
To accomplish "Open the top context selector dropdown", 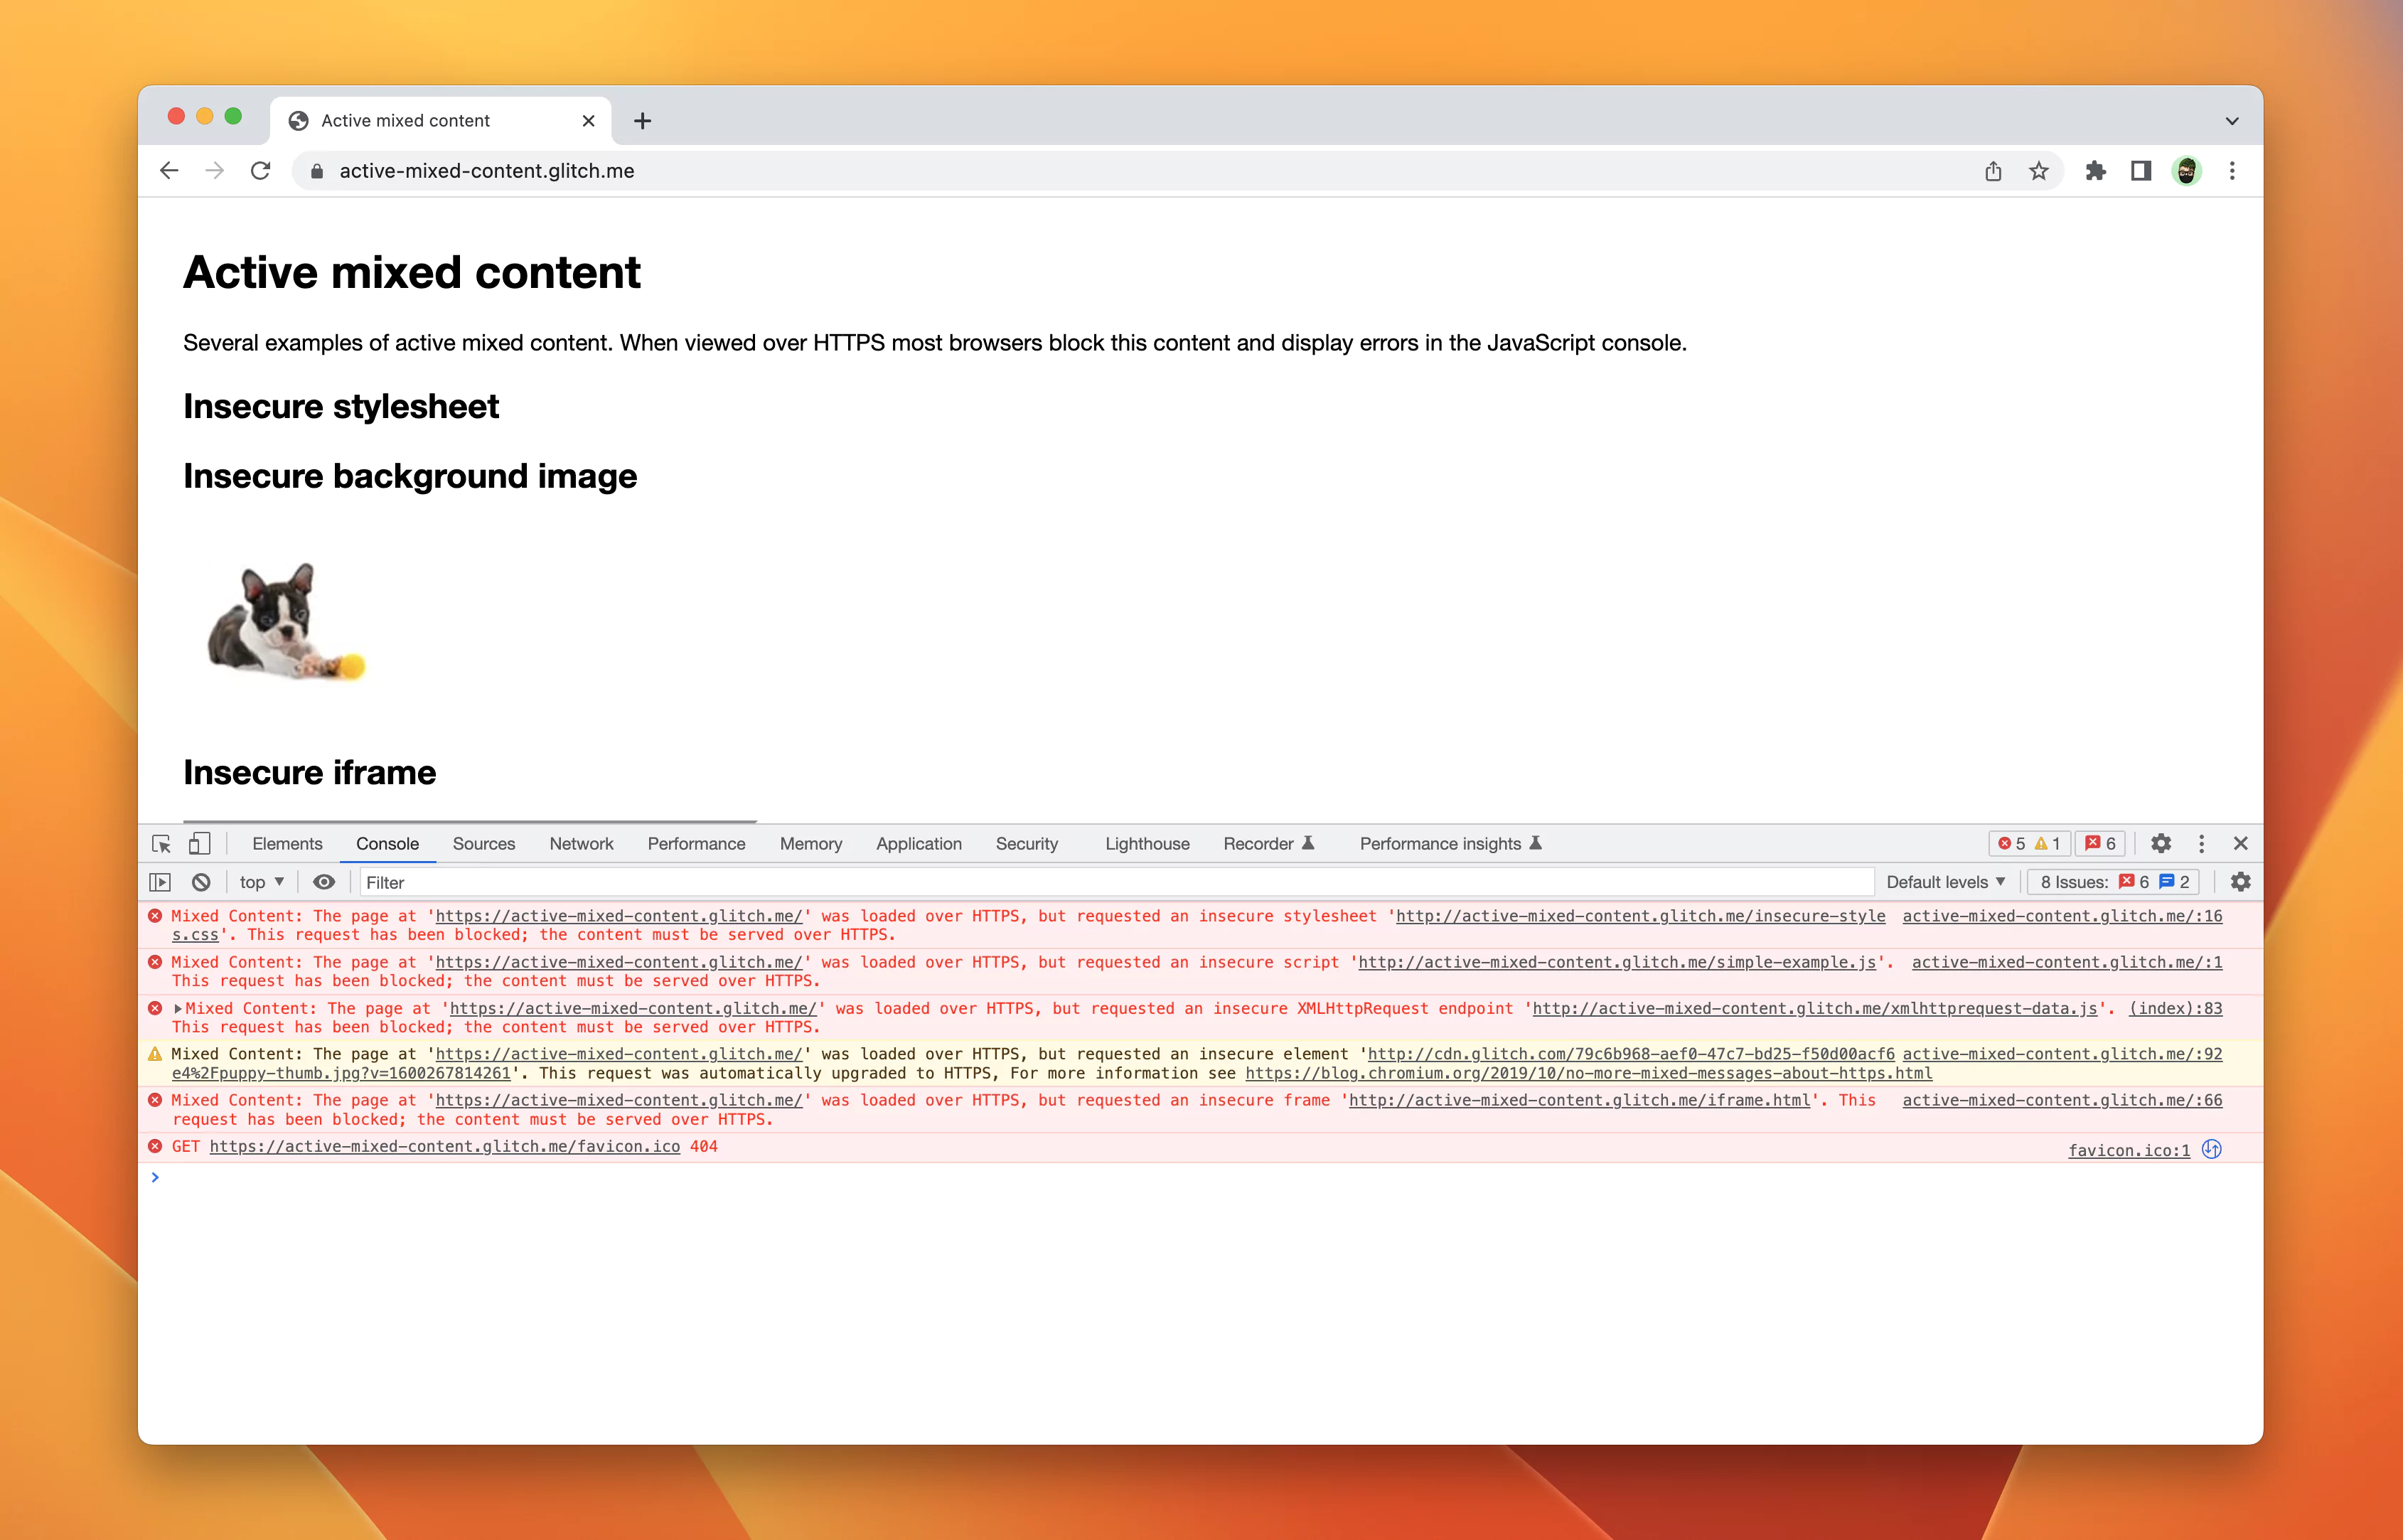I will click(261, 882).
